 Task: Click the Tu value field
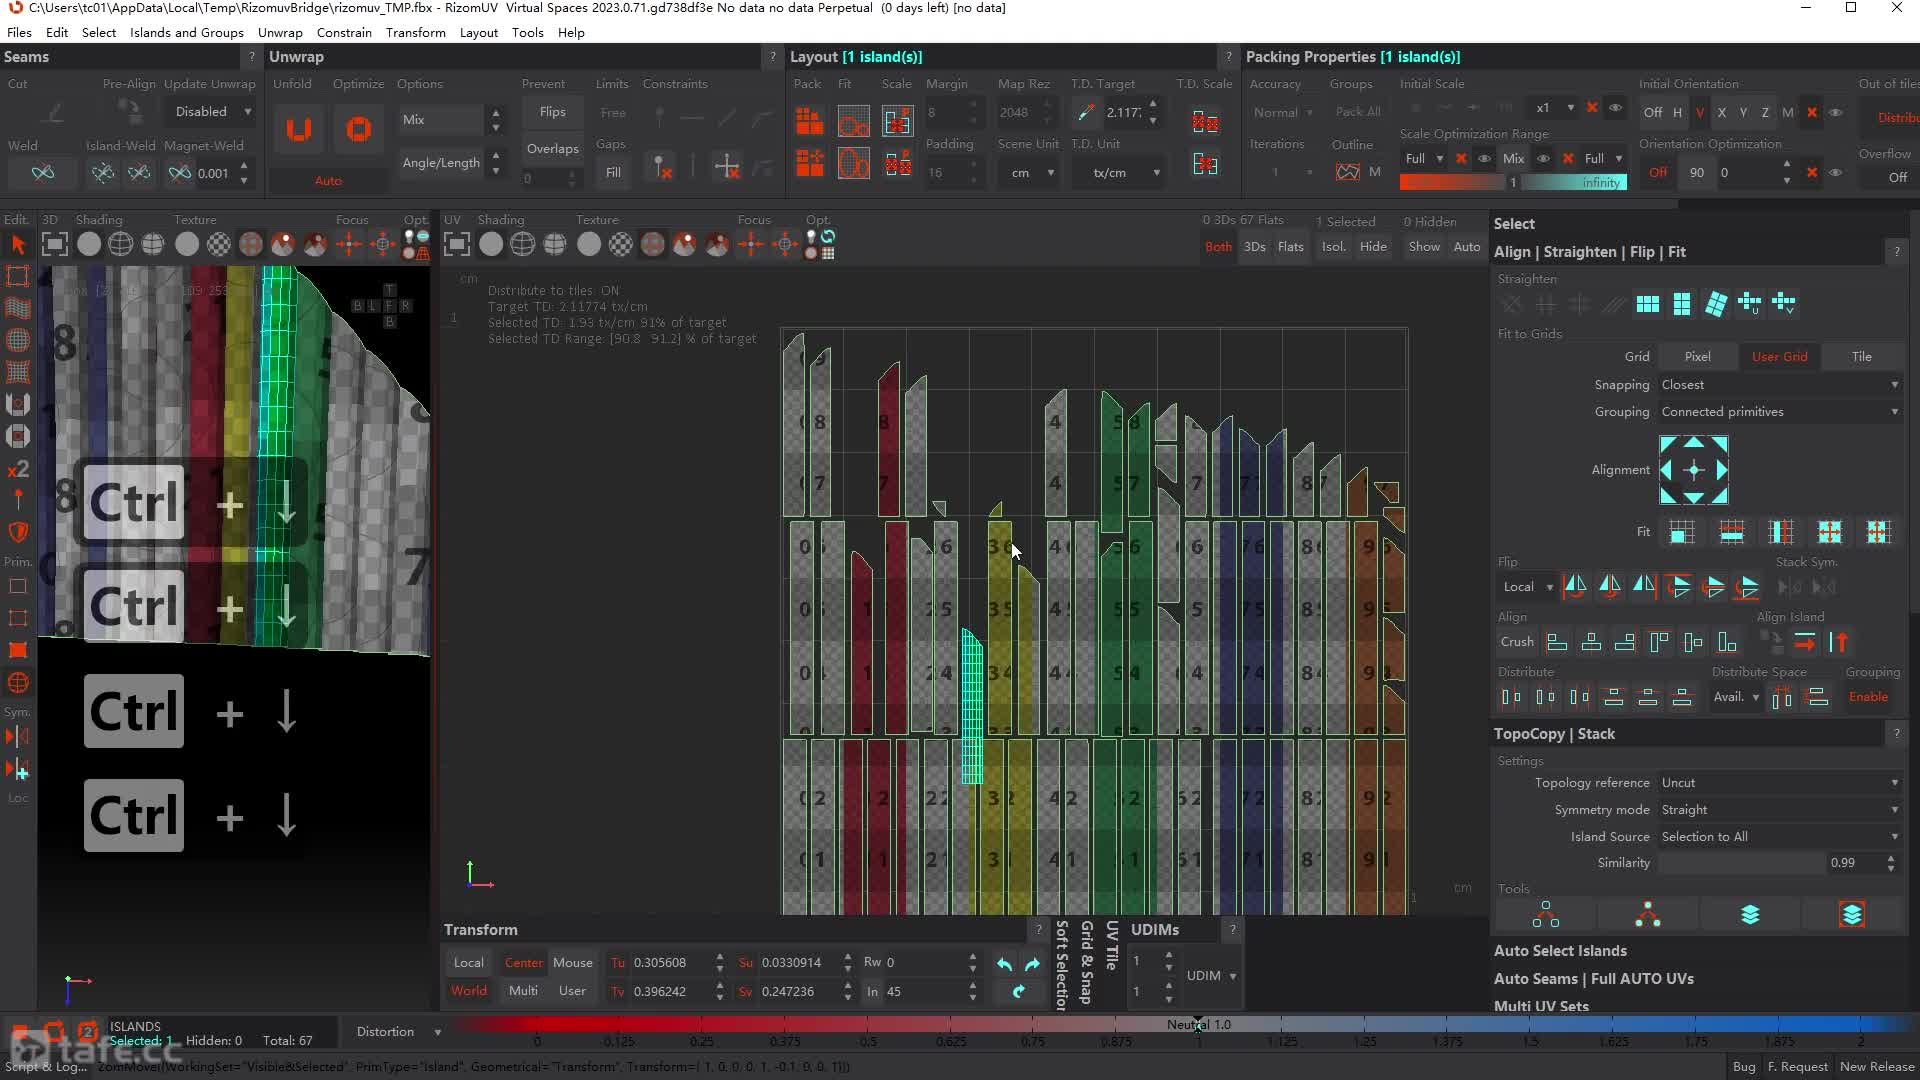tap(671, 963)
